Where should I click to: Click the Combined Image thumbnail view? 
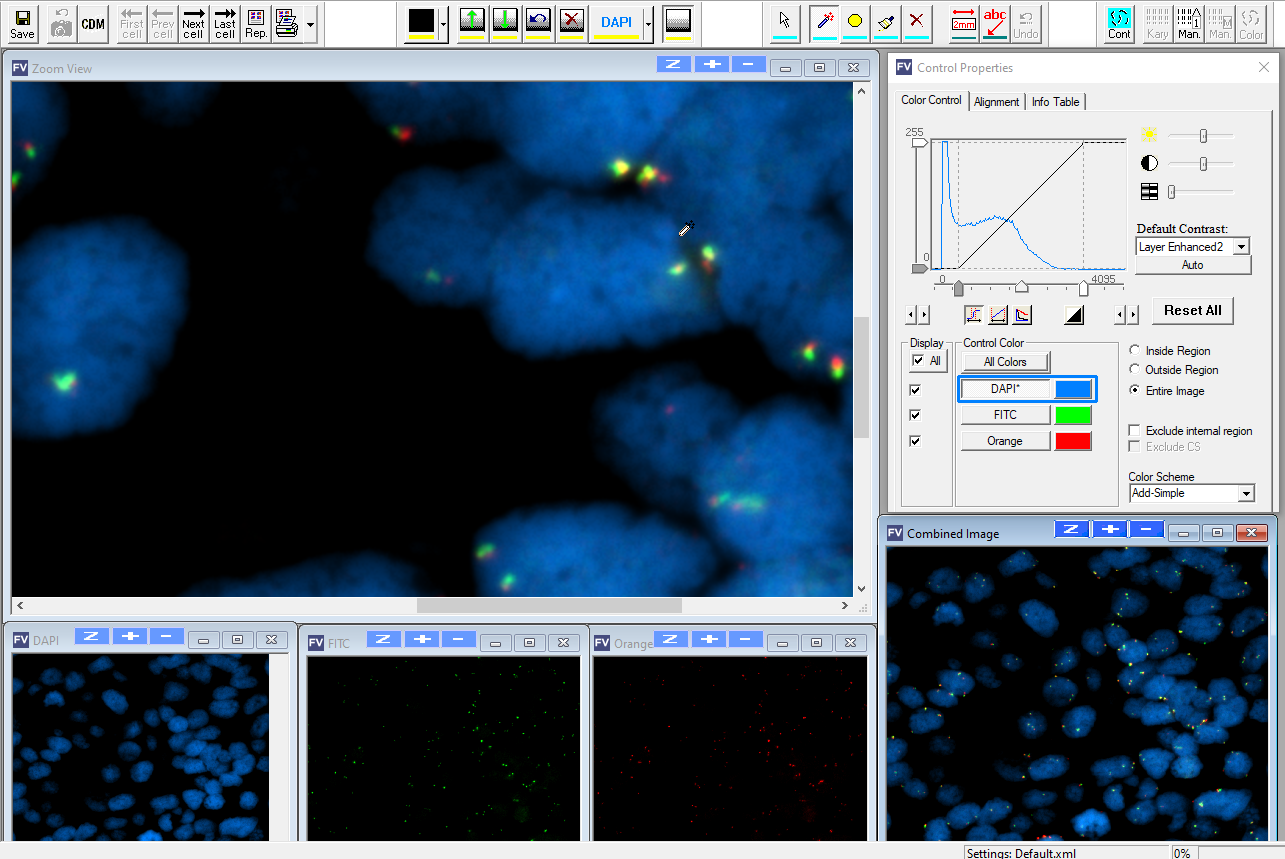coord(1077,693)
